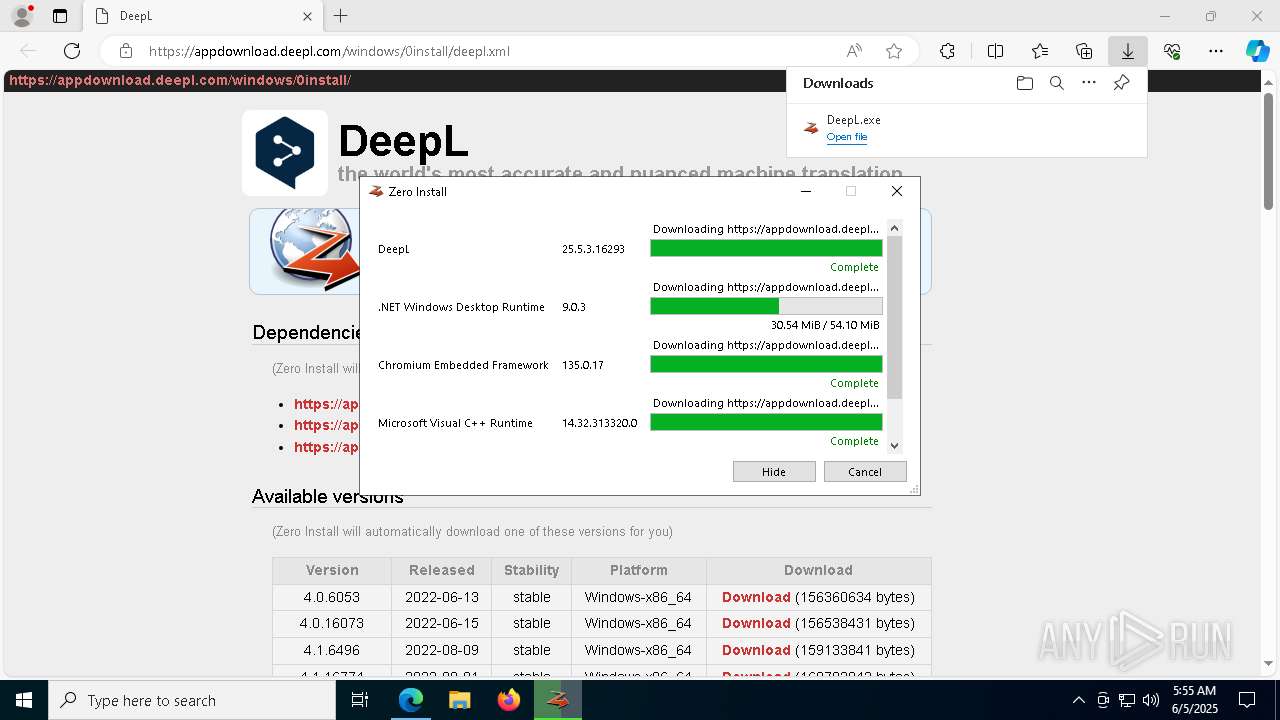Image resolution: width=1280 pixels, height=720 pixels.
Task: Open the tab actions menu icon
Action: (x=60, y=16)
